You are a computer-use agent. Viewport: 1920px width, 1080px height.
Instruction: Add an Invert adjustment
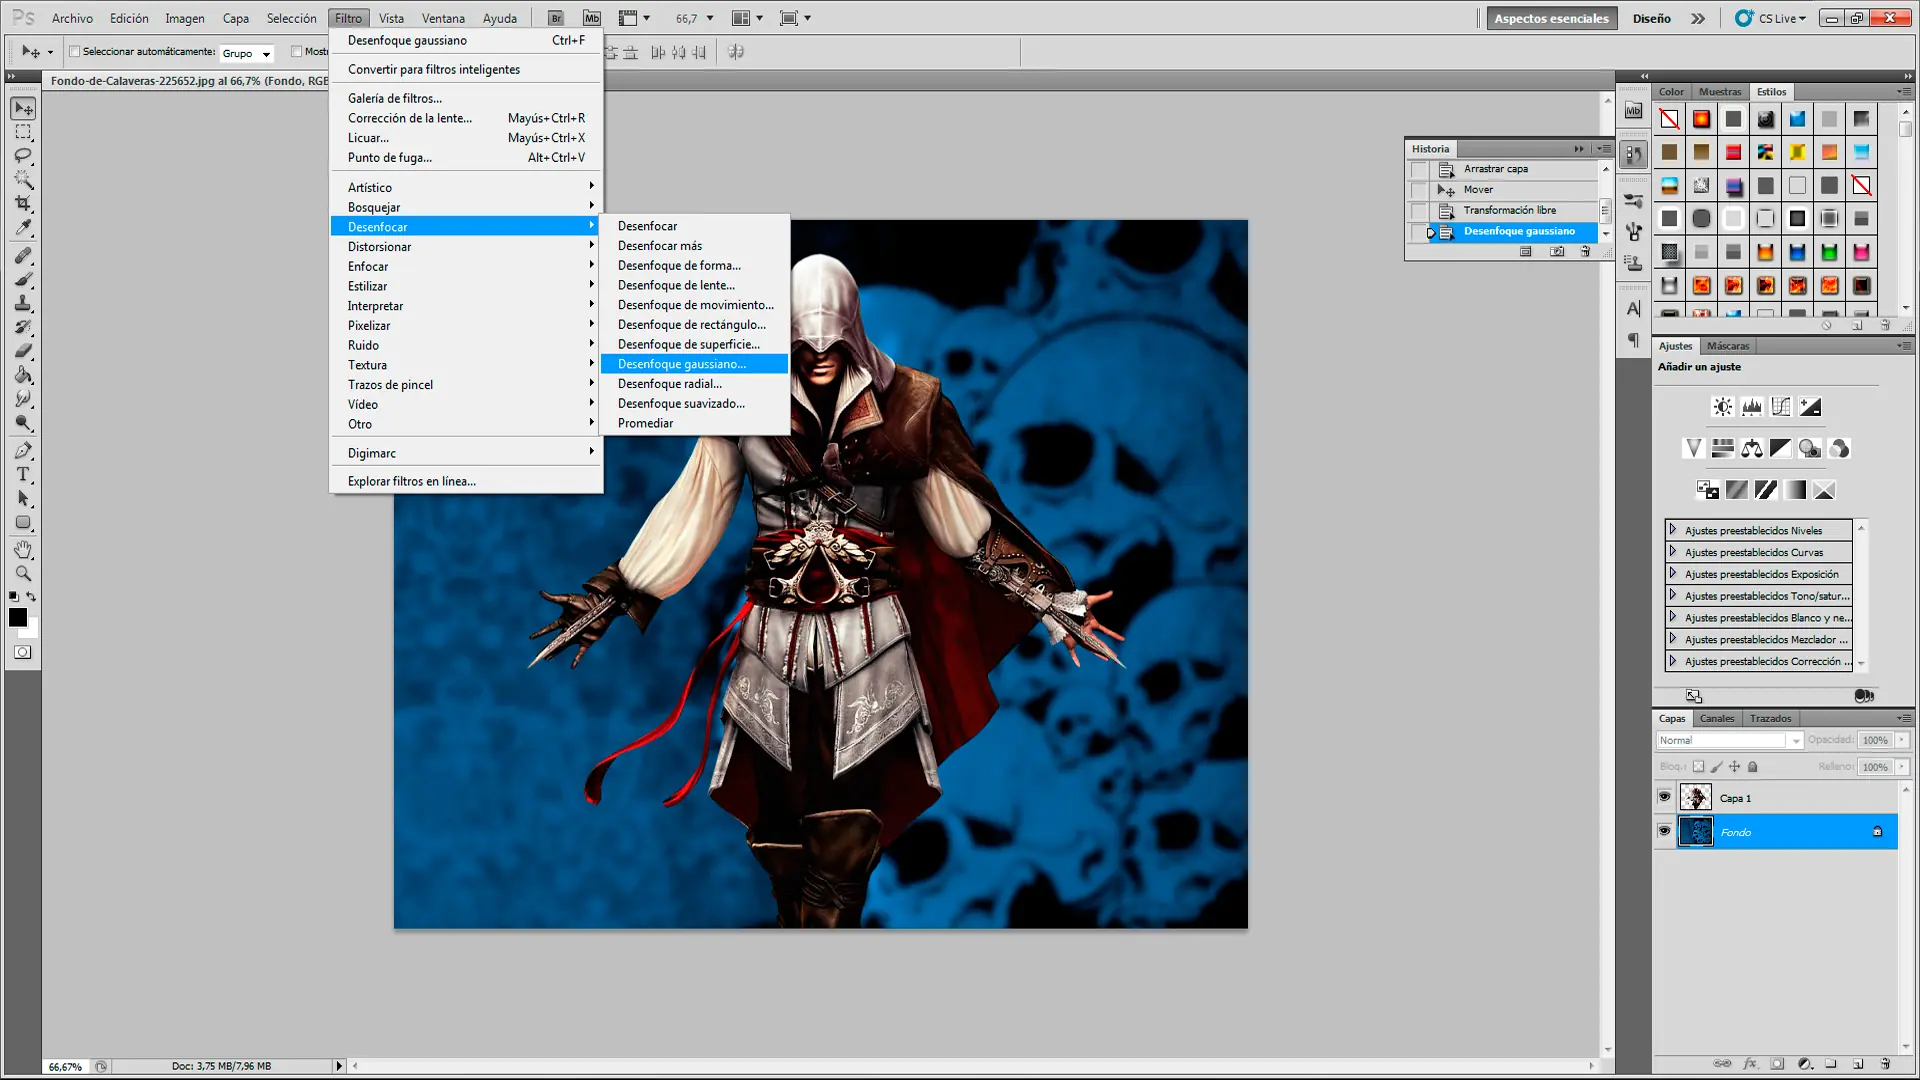coord(1708,490)
